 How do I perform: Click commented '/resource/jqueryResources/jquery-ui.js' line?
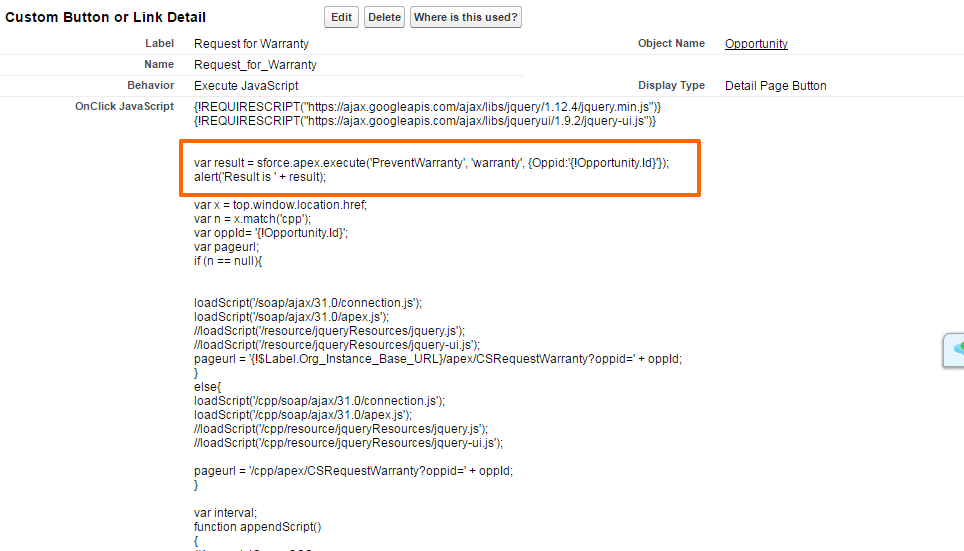pyautogui.click(x=337, y=344)
